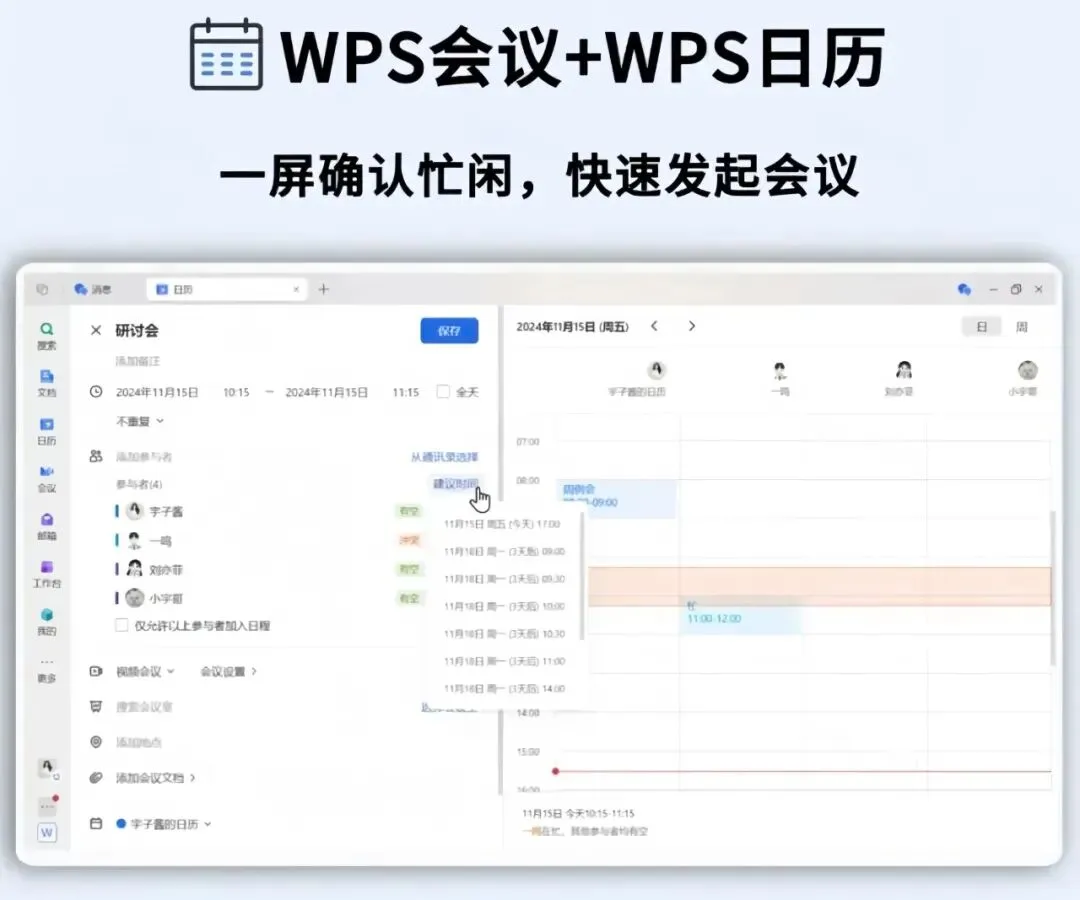Click the red-dot notification icon in the sidebar
1080x900 pixels.
coord(47,804)
